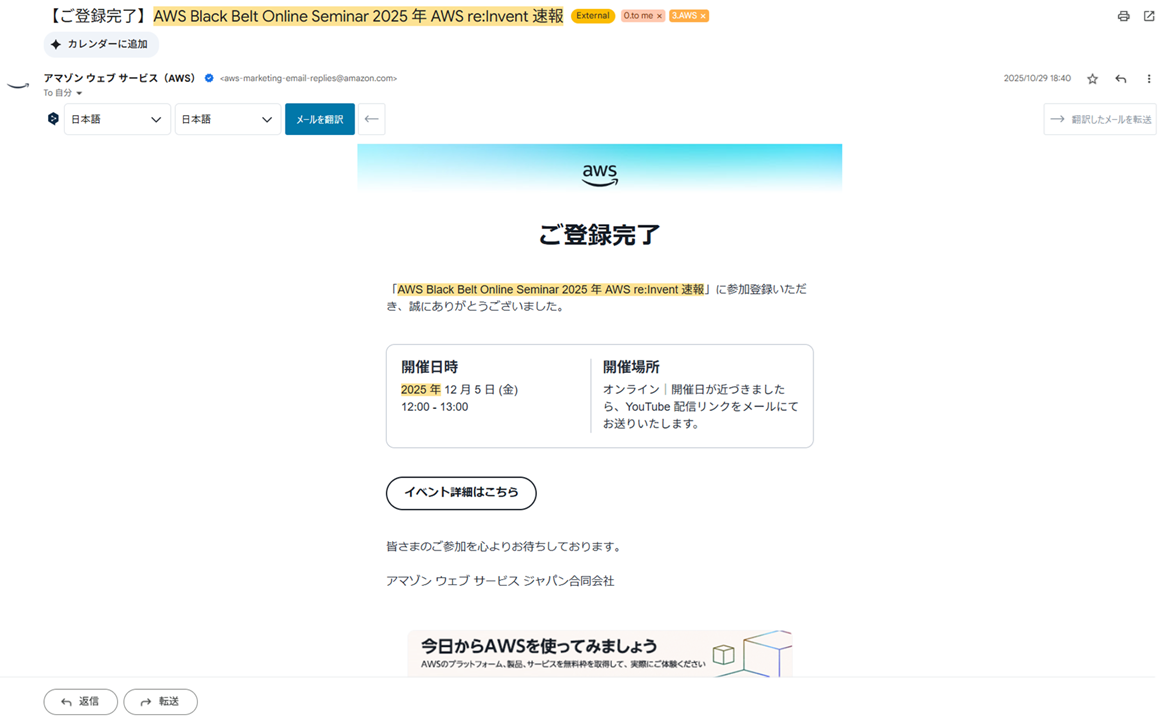Click the カレンダーに追加 button

click(100, 44)
